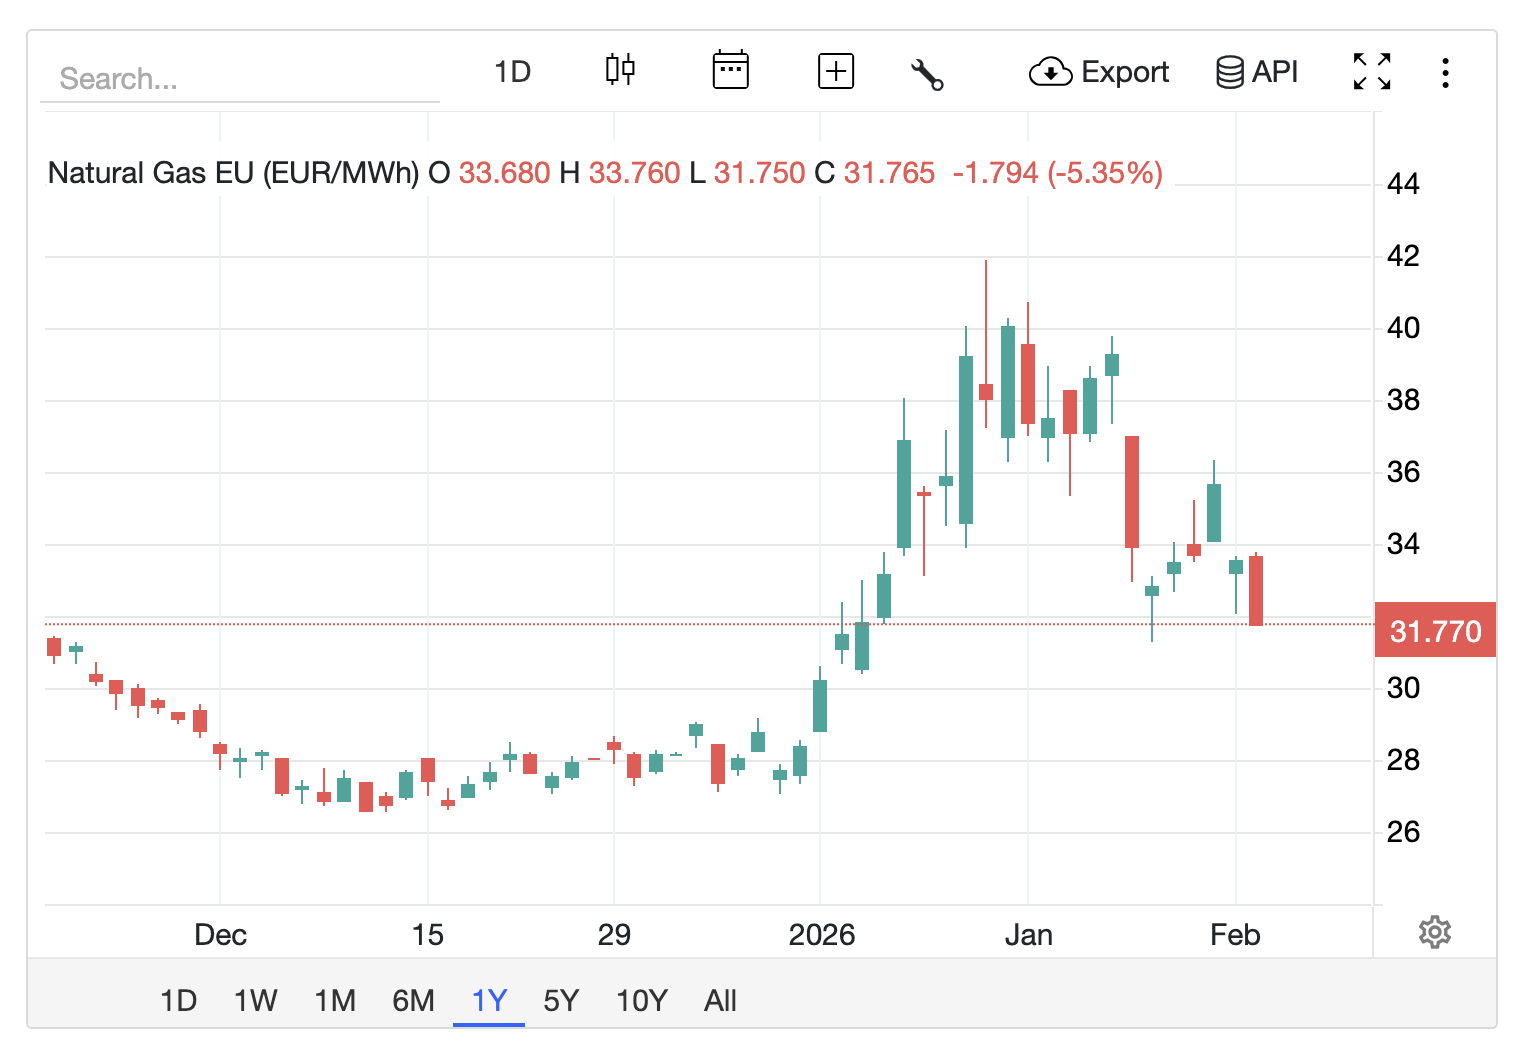Switch to the 6M range tab

(x=413, y=1001)
